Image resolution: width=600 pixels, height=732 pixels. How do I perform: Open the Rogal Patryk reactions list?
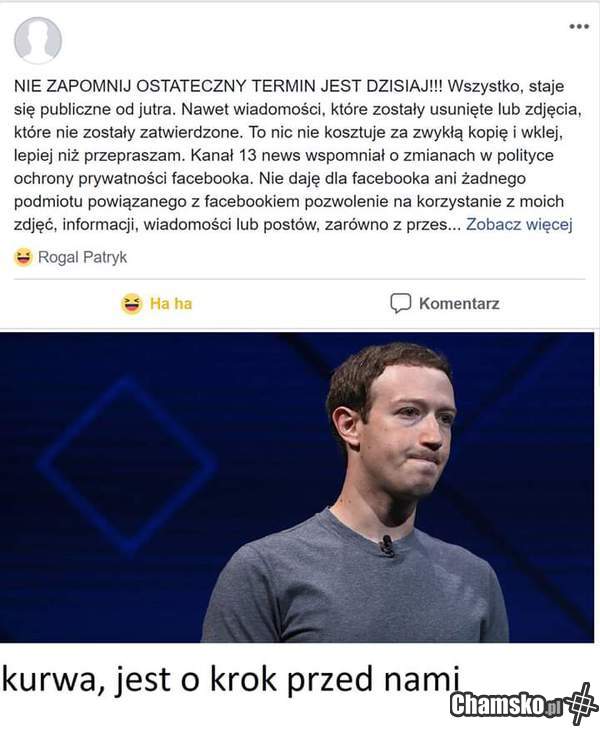point(82,257)
